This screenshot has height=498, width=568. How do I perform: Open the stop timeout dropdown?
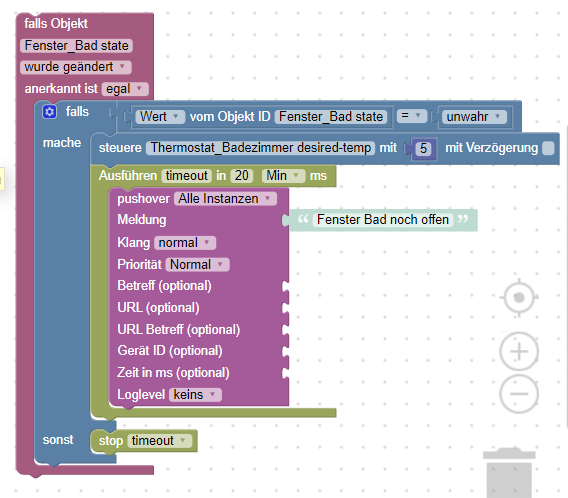pyautogui.click(x=159, y=441)
